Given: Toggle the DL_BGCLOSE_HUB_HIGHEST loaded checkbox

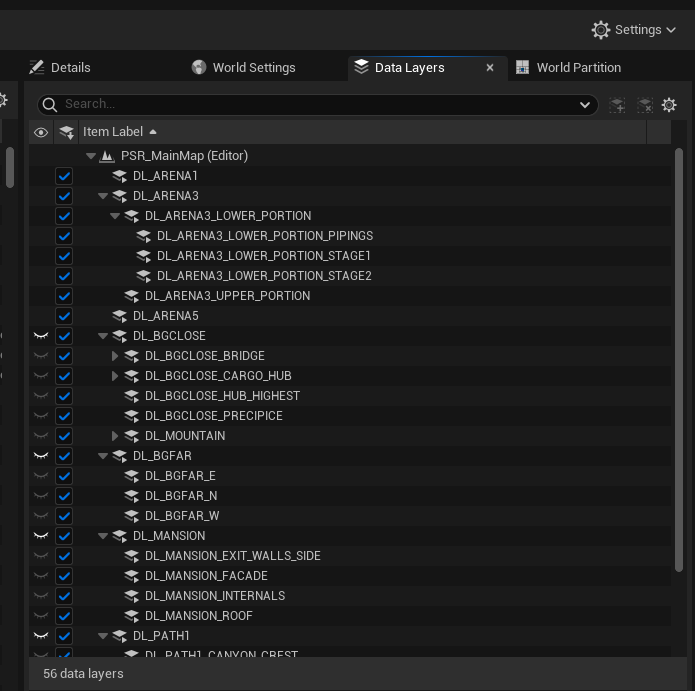Looking at the screenshot, I should [64, 396].
